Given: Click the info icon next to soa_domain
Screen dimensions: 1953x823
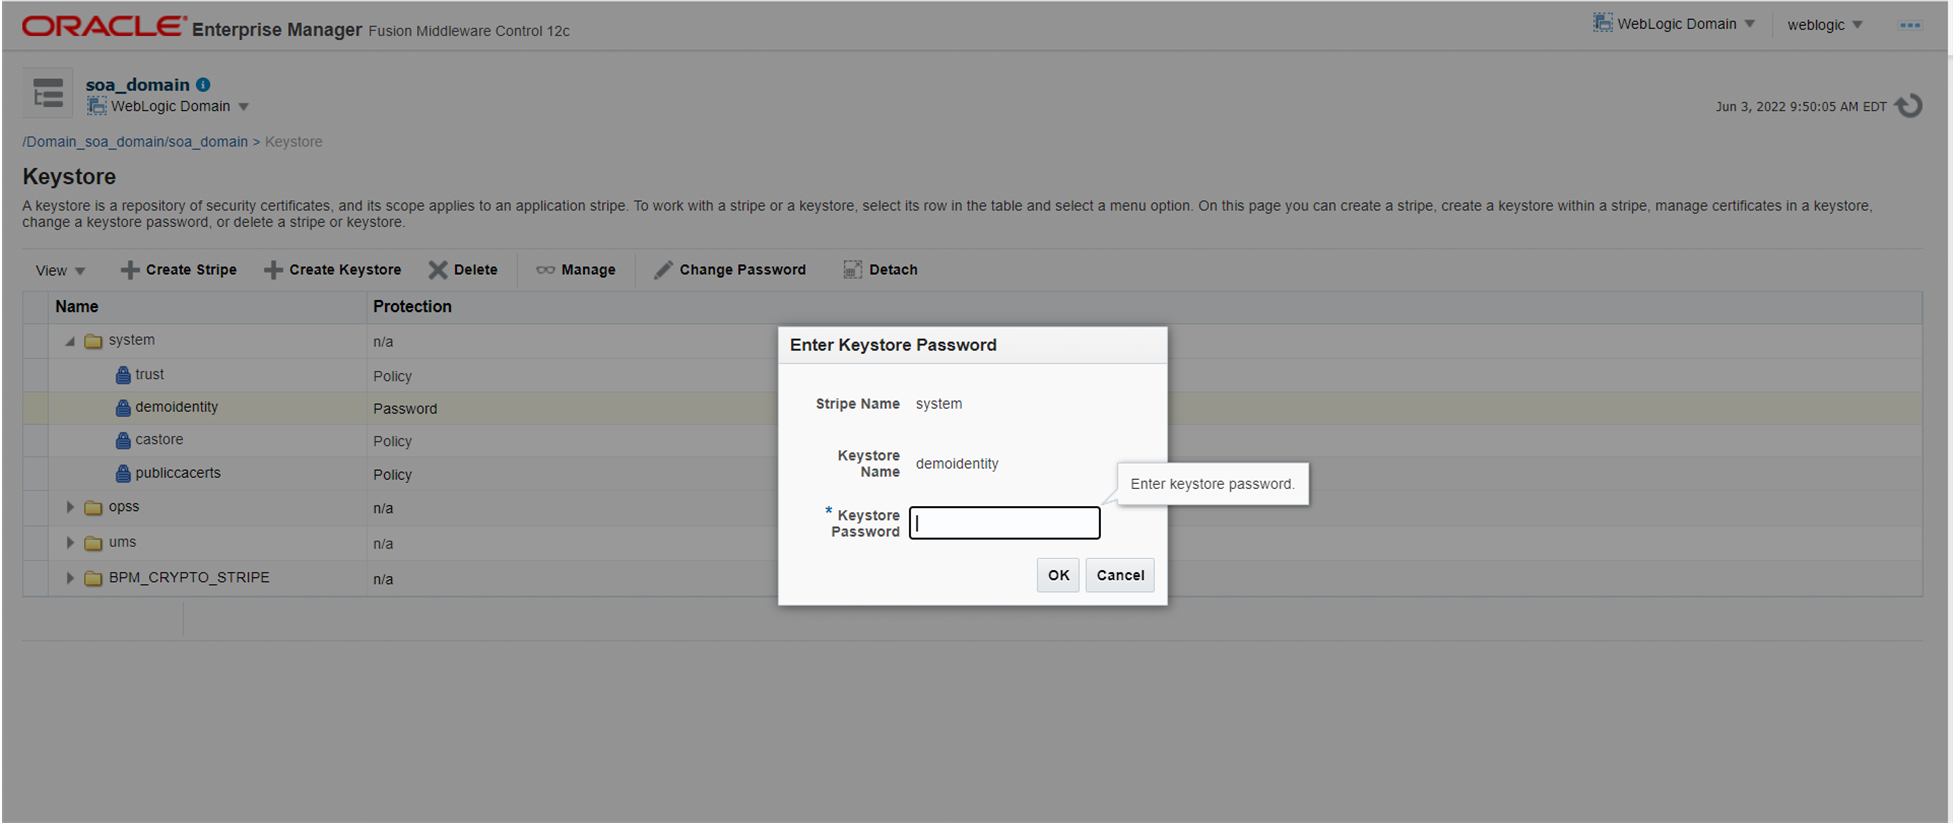Looking at the screenshot, I should click(x=203, y=85).
